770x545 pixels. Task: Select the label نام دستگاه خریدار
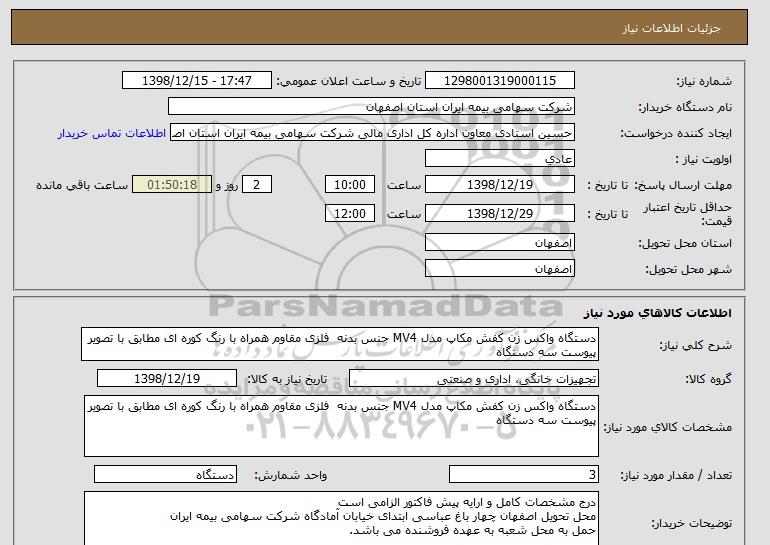(x=685, y=108)
